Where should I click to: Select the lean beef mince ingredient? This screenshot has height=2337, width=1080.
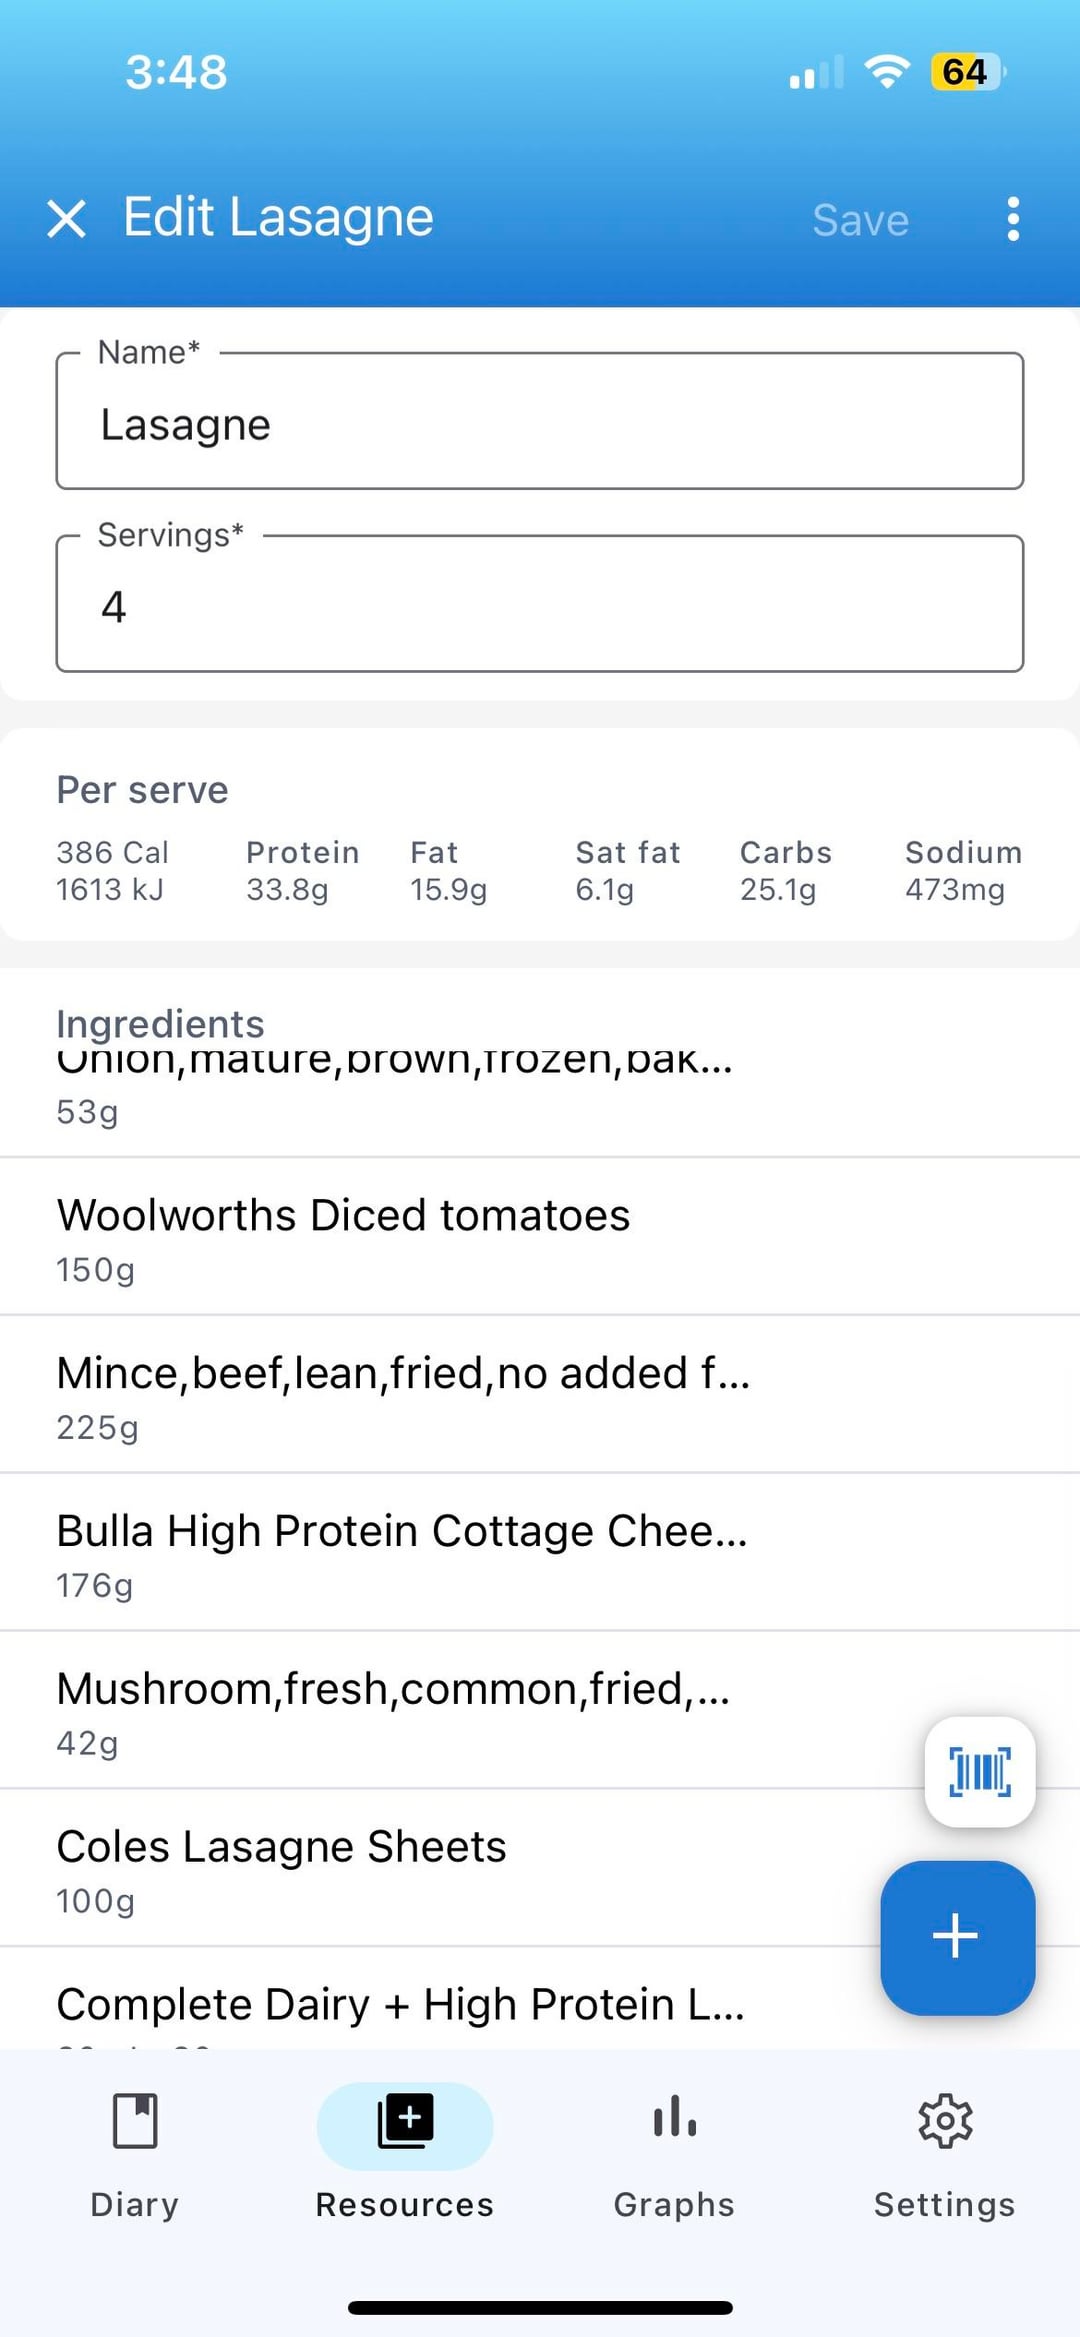pyautogui.click(x=400, y=1396)
